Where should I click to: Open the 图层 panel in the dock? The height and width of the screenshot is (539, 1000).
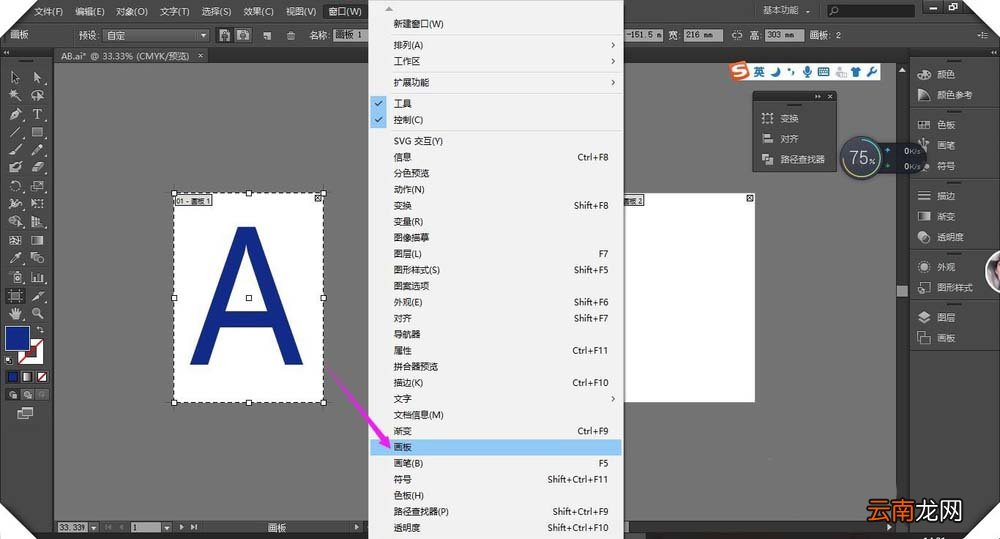point(938,318)
